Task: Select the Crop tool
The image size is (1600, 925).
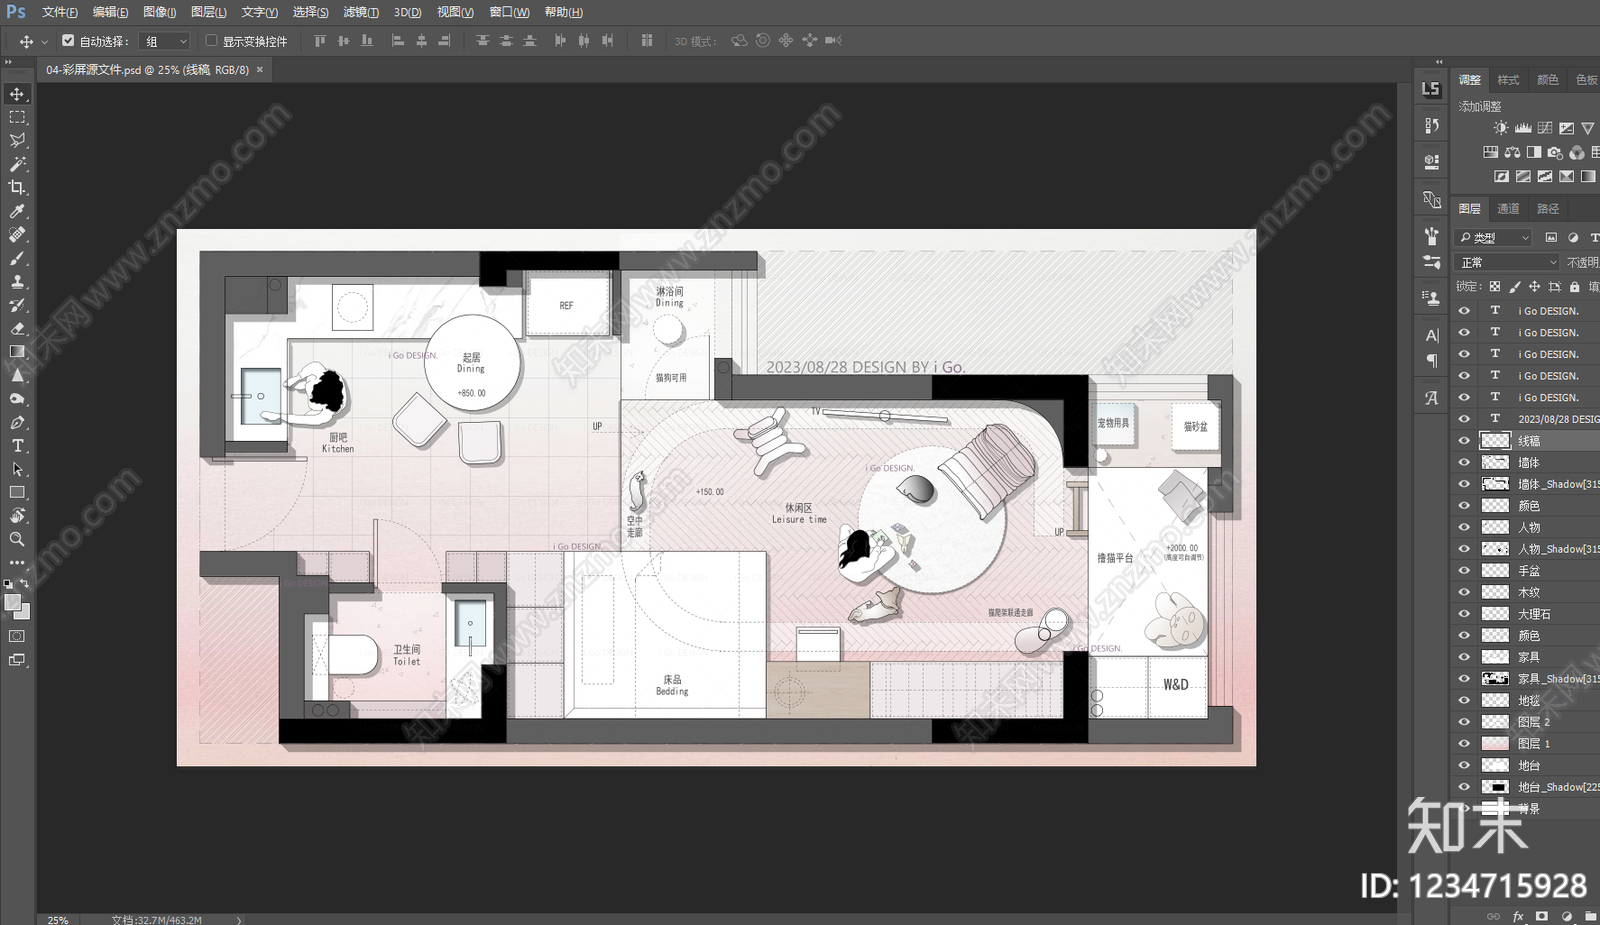Action: (x=17, y=188)
